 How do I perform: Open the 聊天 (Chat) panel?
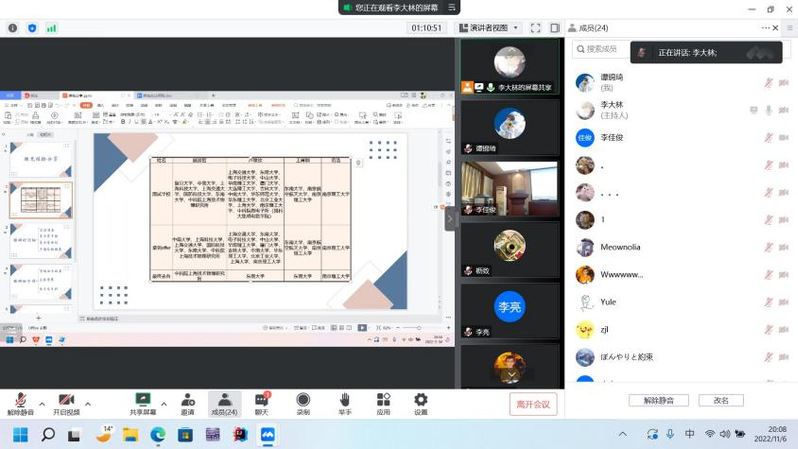pos(261,403)
